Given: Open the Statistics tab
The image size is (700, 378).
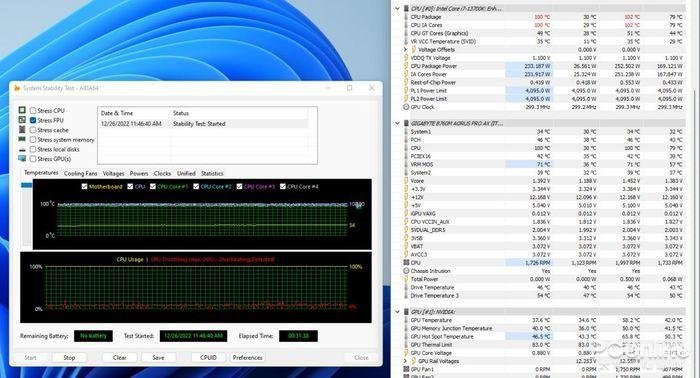Looking at the screenshot, I should 212,173.
